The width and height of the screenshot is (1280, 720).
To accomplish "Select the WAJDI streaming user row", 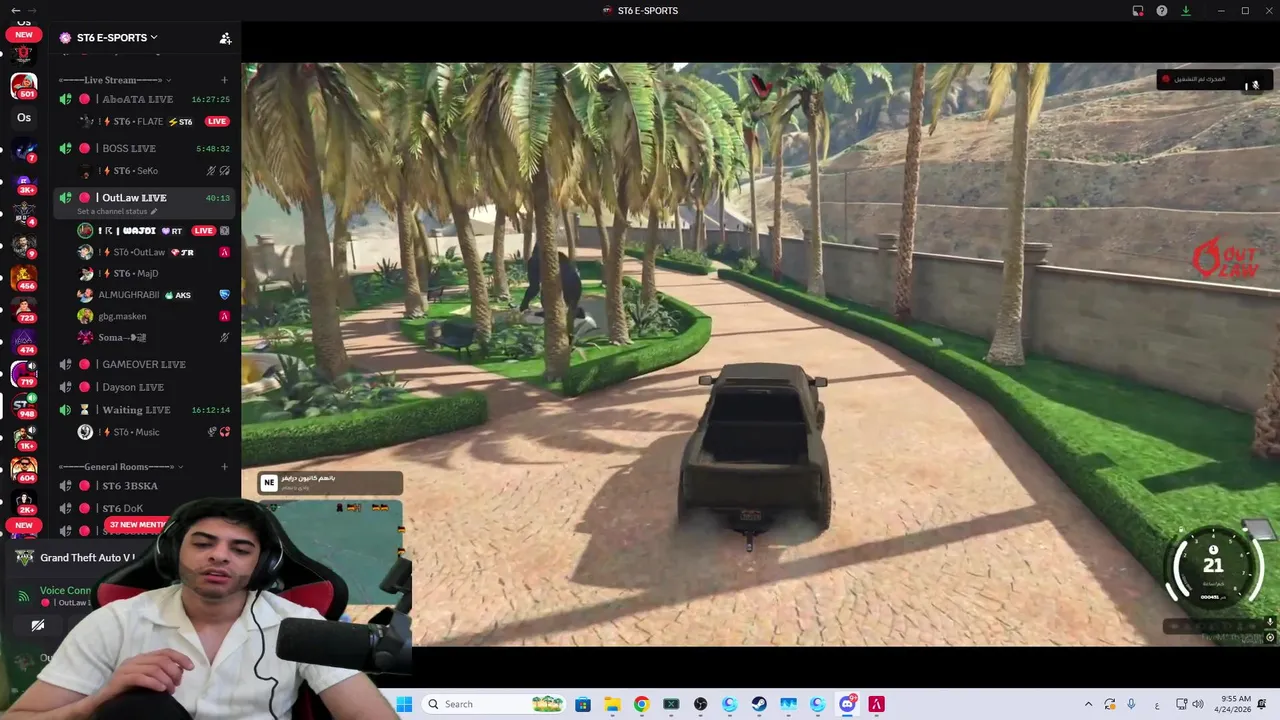I will pos(155,231).
